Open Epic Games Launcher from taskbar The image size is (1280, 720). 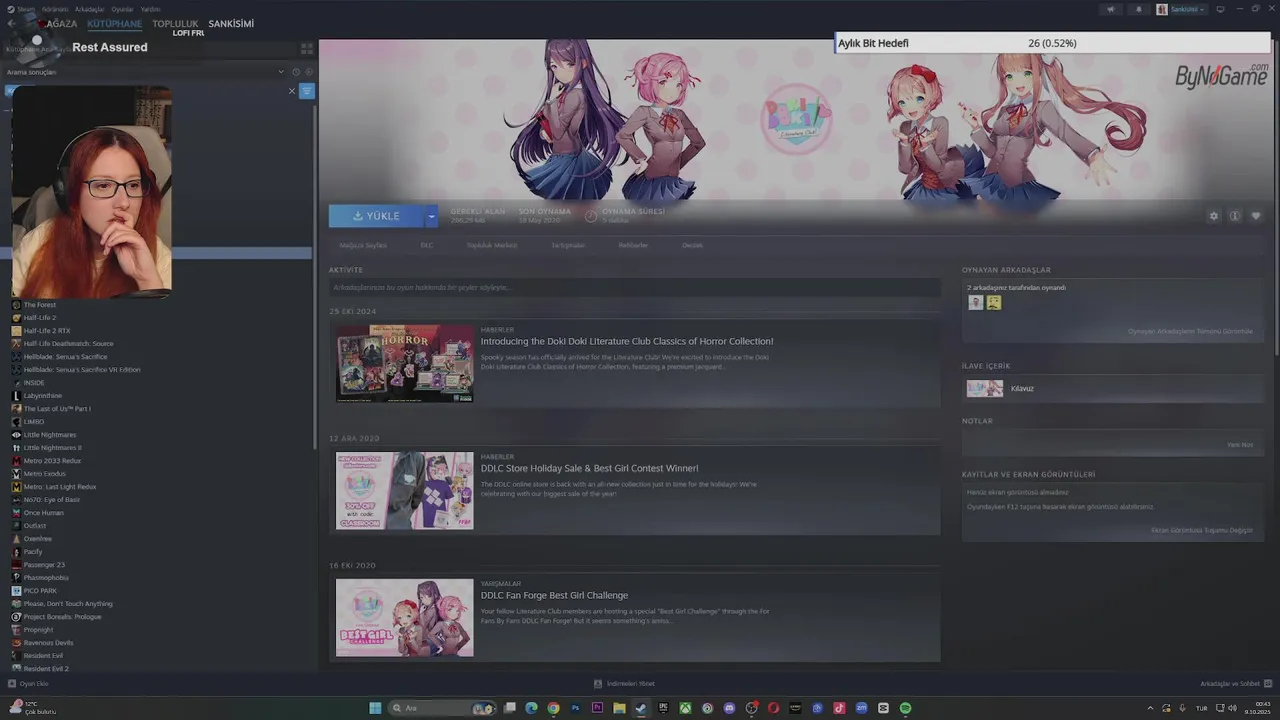[x=663, y=708]
